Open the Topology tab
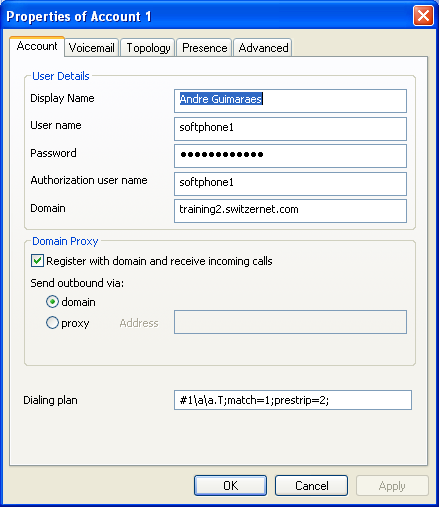 [x=148, y=48]
